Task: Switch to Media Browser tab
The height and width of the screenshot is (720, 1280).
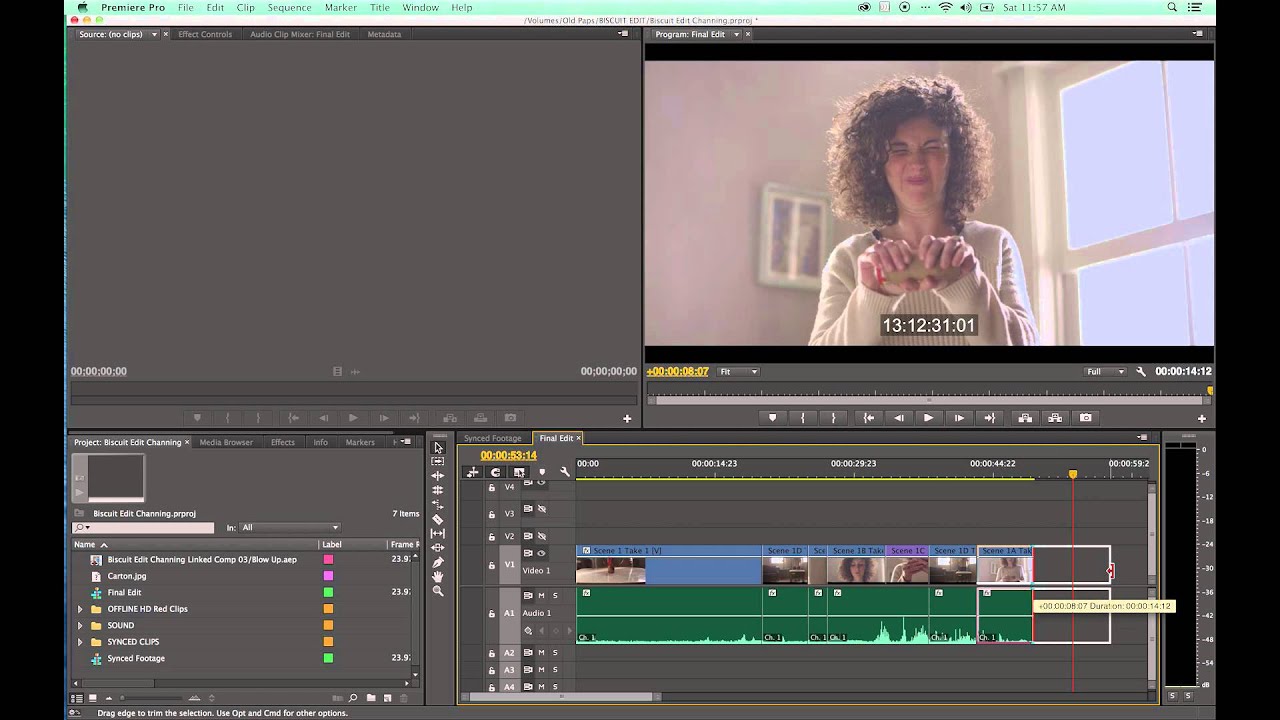Action: pyautogui.click(x=226, y=442)
